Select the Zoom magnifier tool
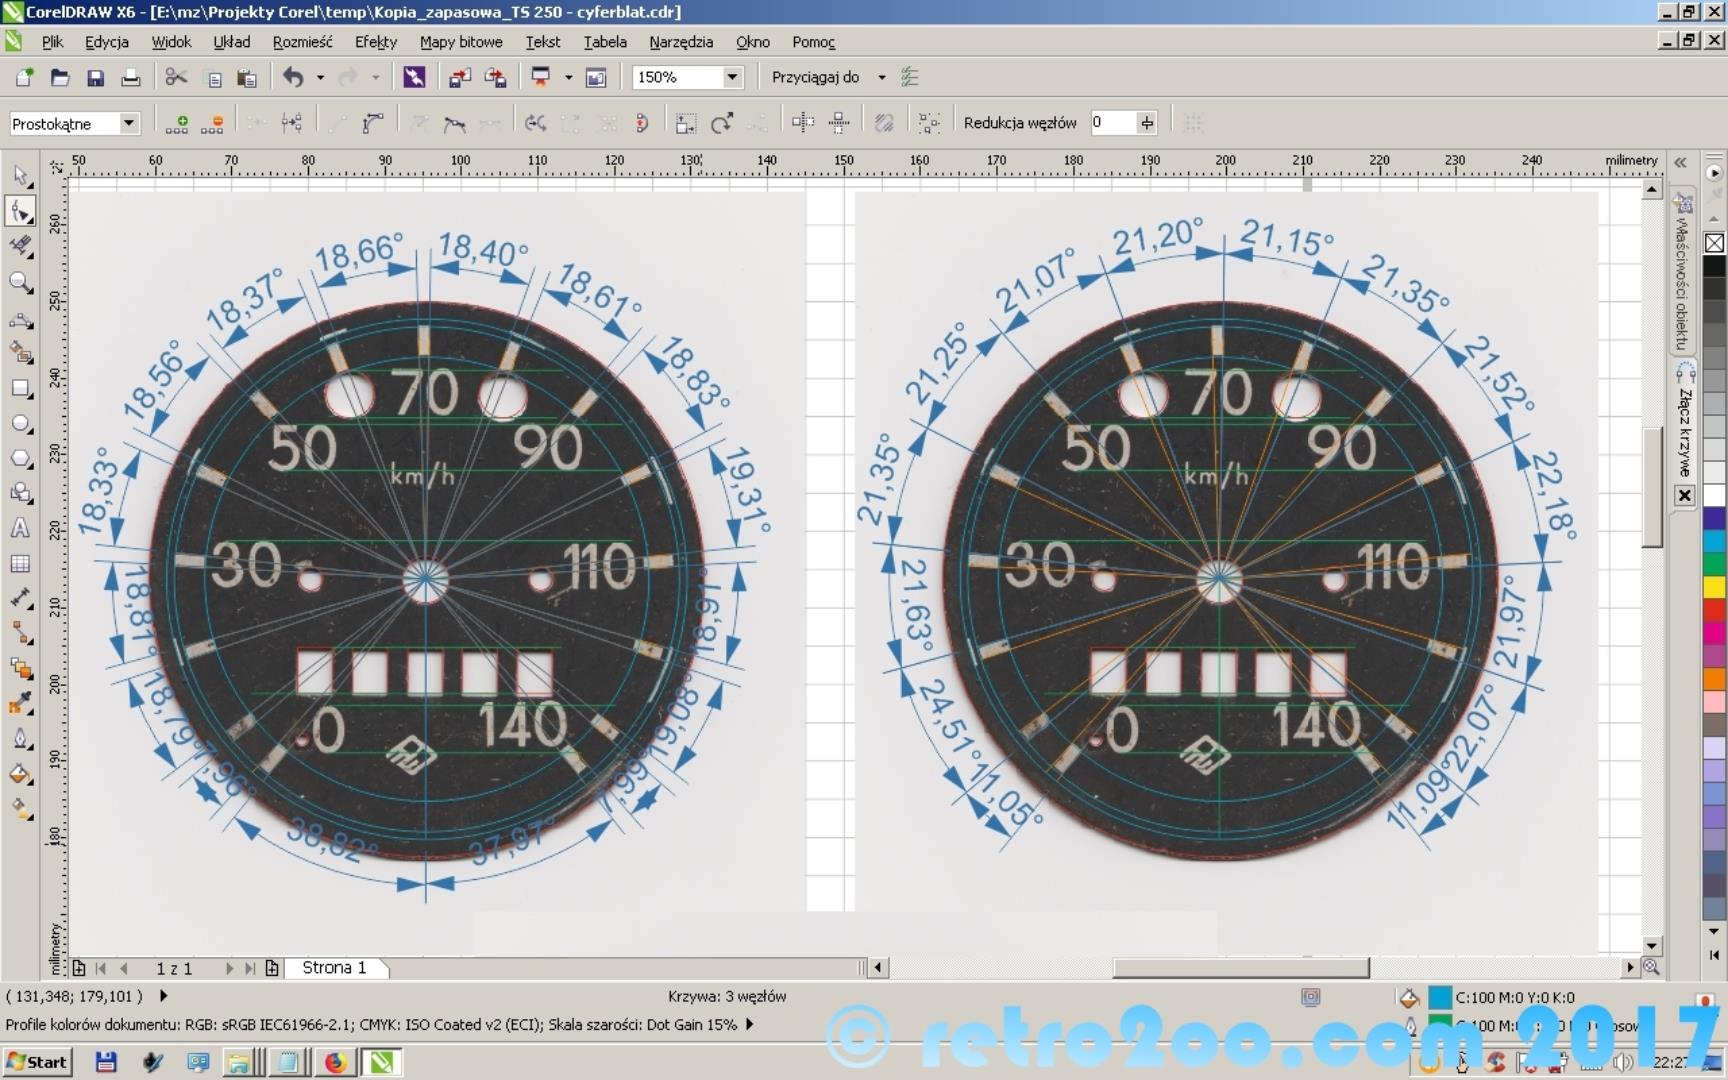 [x=20, y=283]
